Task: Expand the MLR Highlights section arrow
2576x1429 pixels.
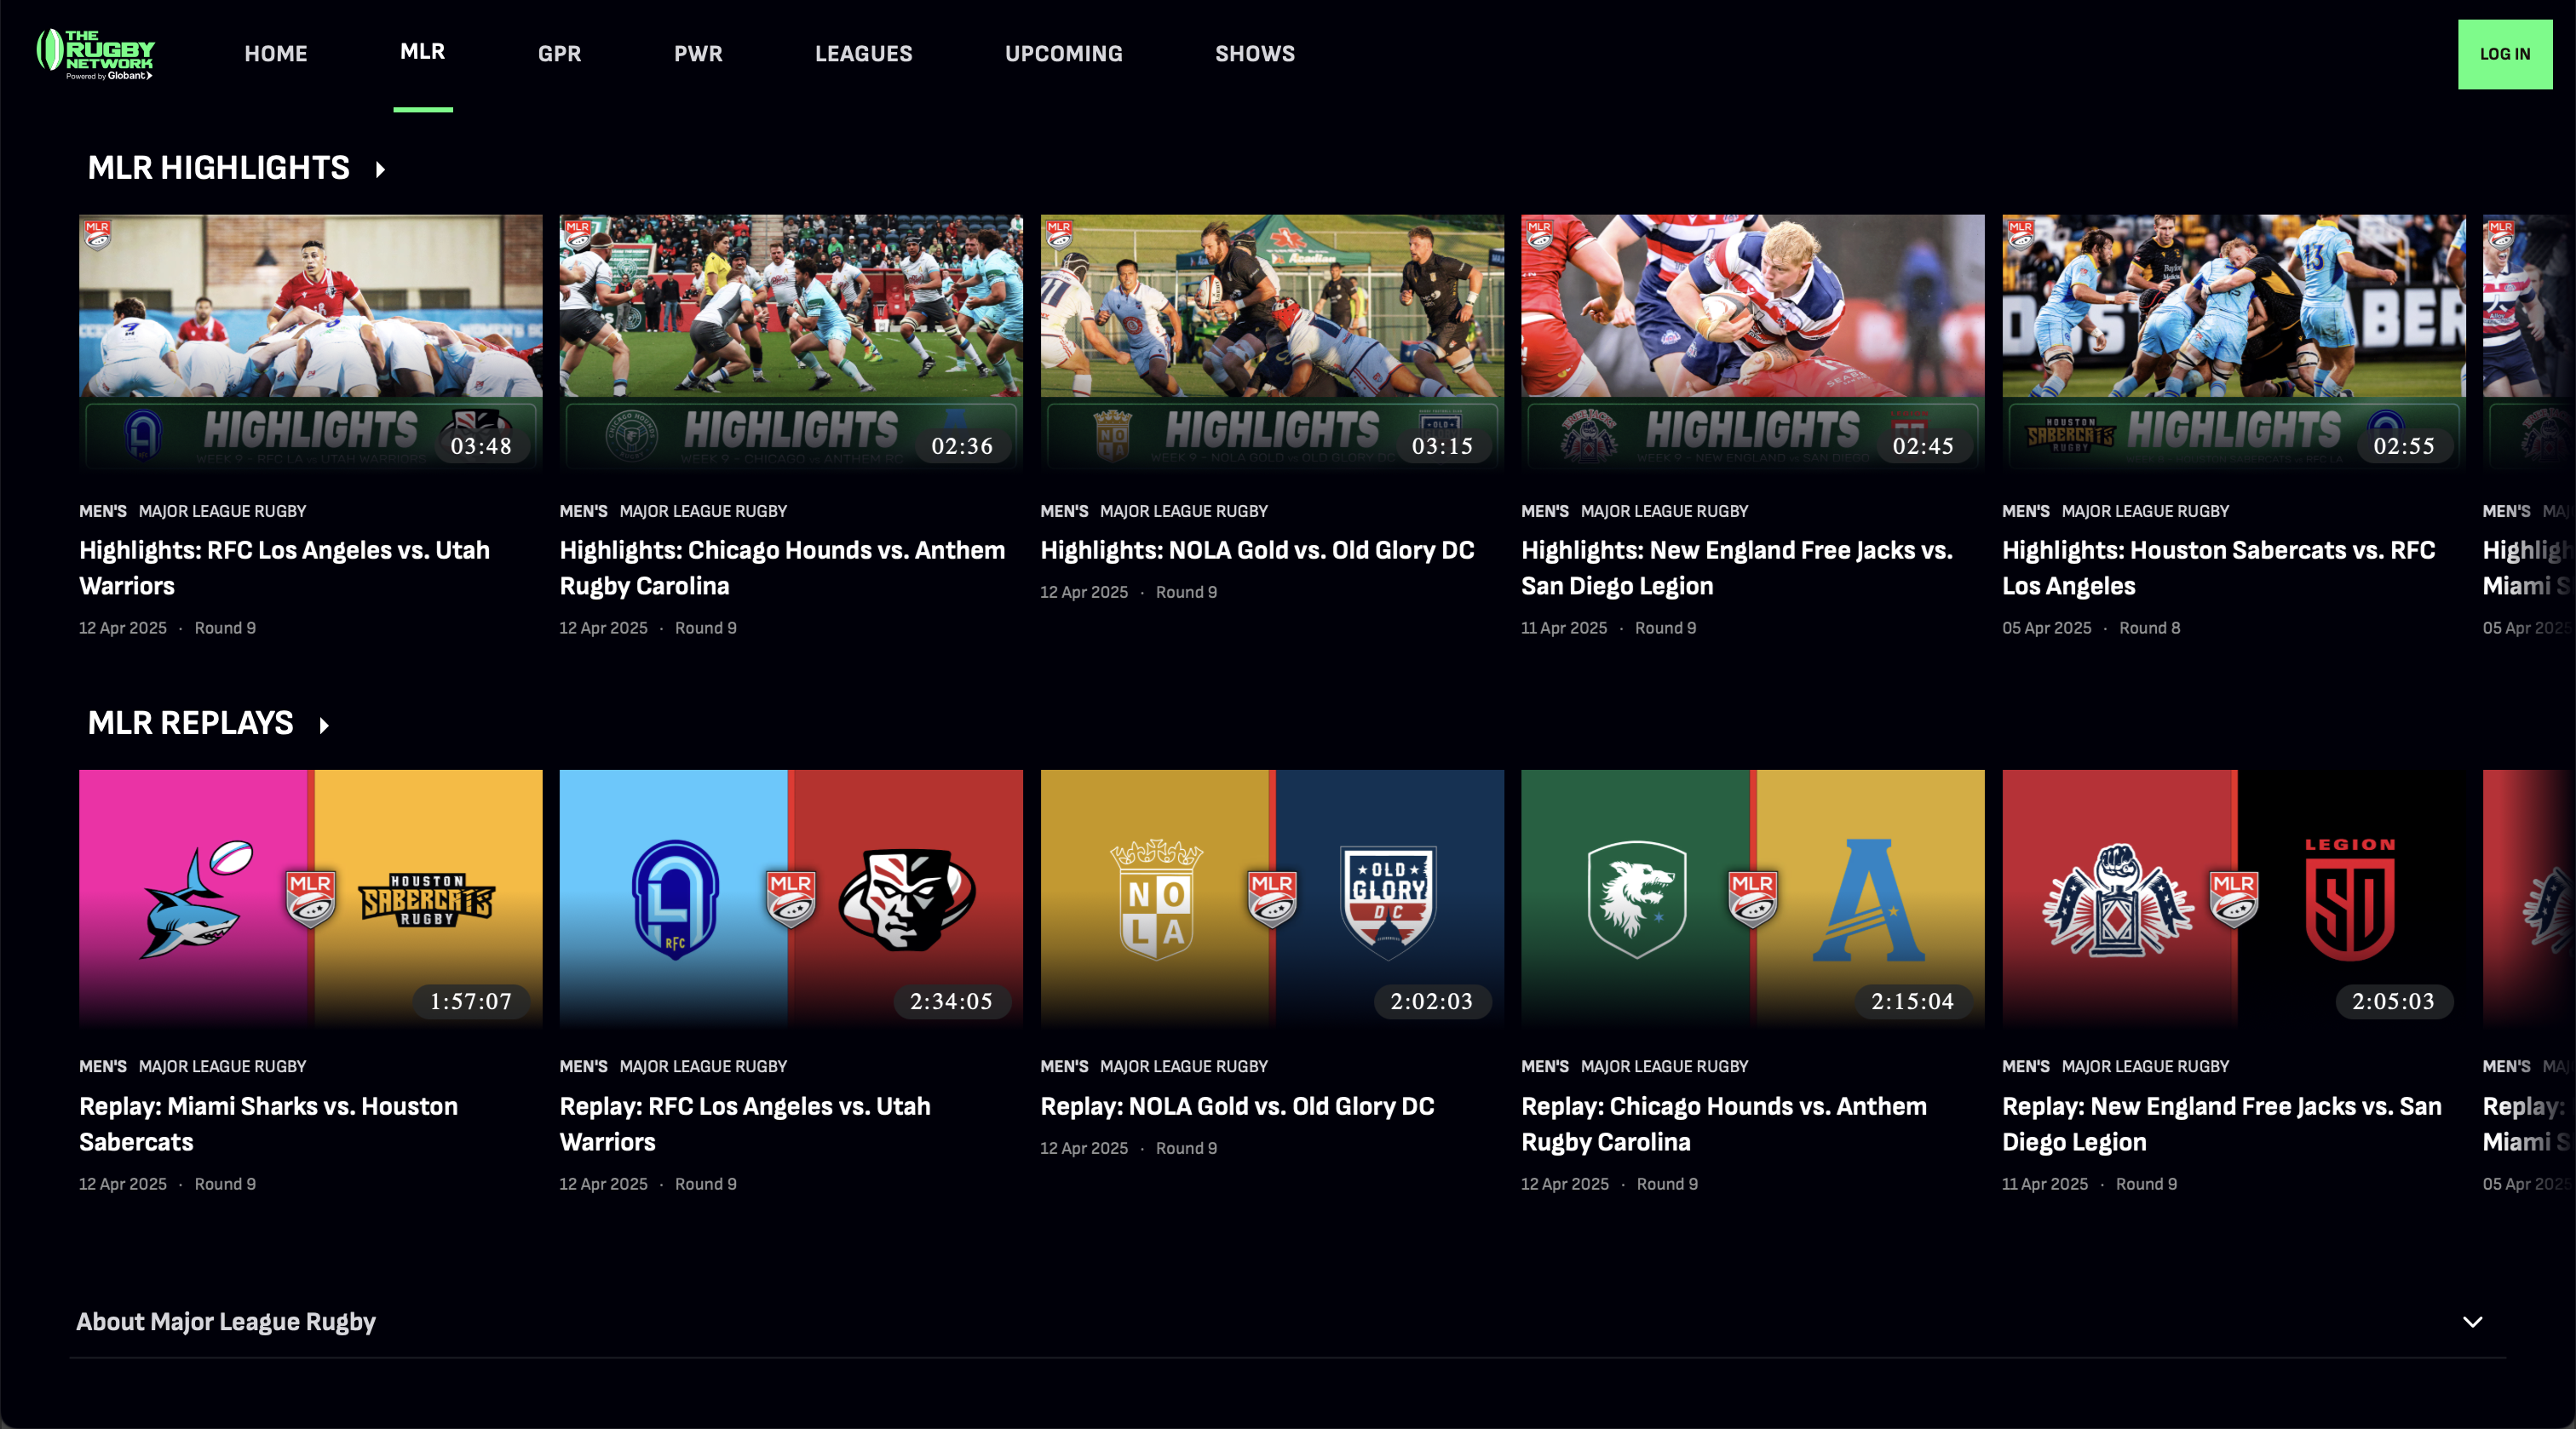Action: 380,169
